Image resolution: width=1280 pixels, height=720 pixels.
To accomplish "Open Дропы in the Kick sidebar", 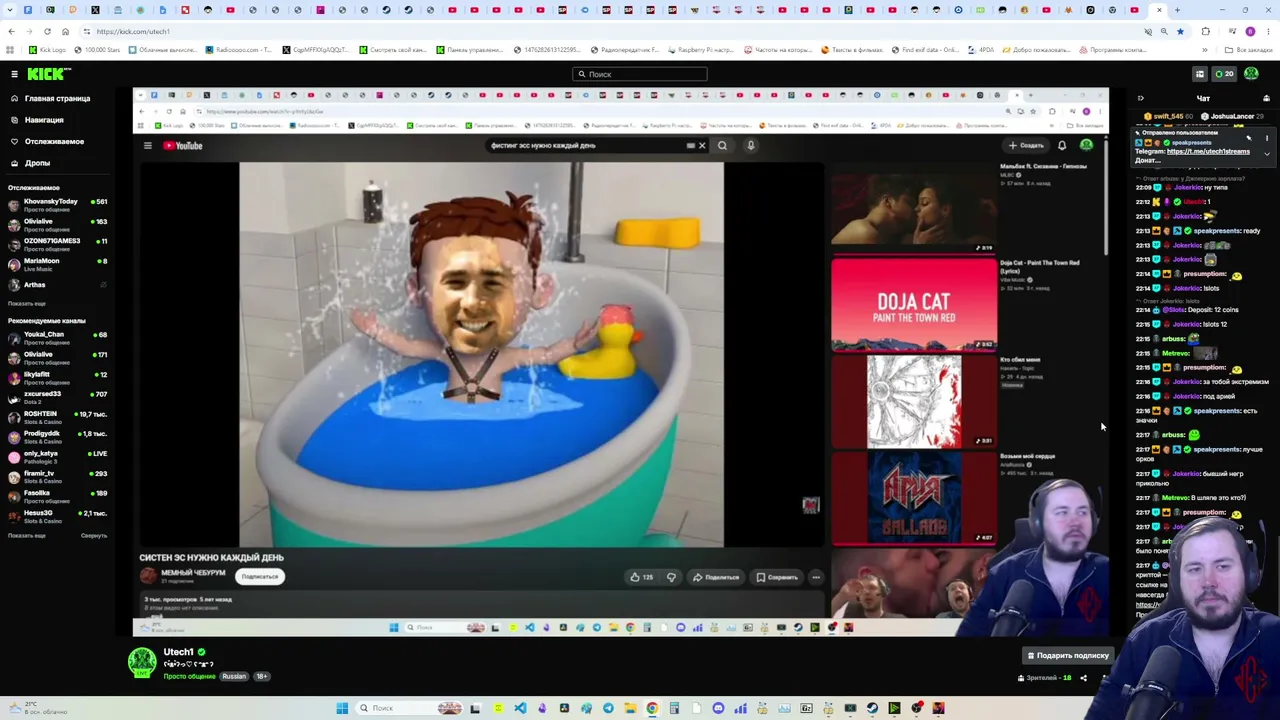I will pos(37,163).
